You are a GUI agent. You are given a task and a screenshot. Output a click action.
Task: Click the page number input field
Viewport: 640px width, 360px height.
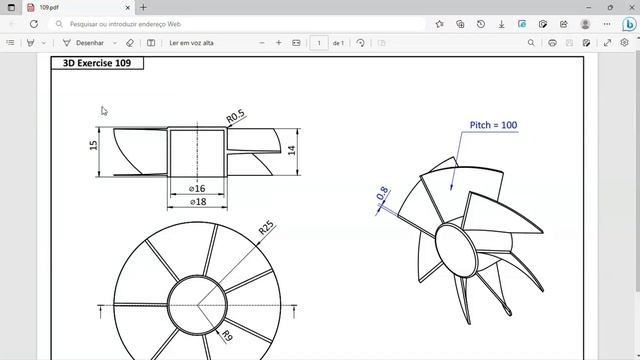click(319, 43)
